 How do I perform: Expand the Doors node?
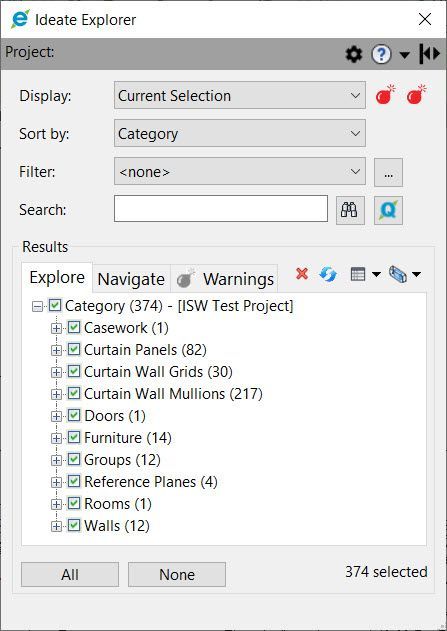click(56, 417)
